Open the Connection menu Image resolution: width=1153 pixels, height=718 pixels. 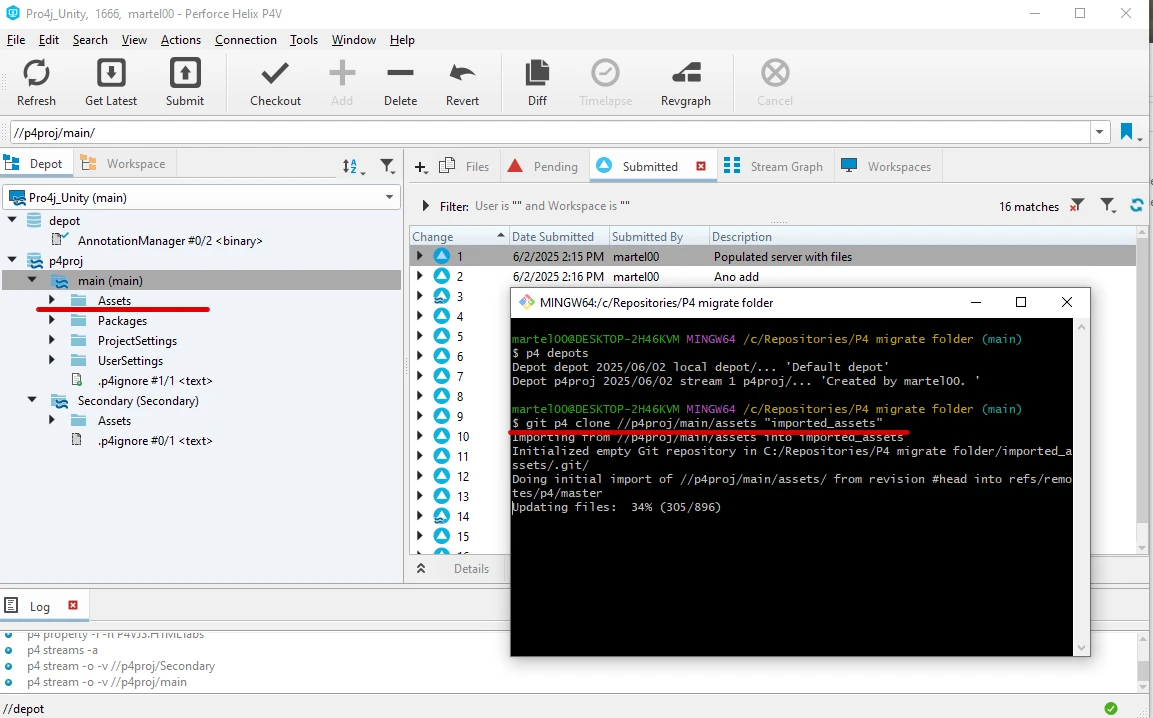coord(245,40)
